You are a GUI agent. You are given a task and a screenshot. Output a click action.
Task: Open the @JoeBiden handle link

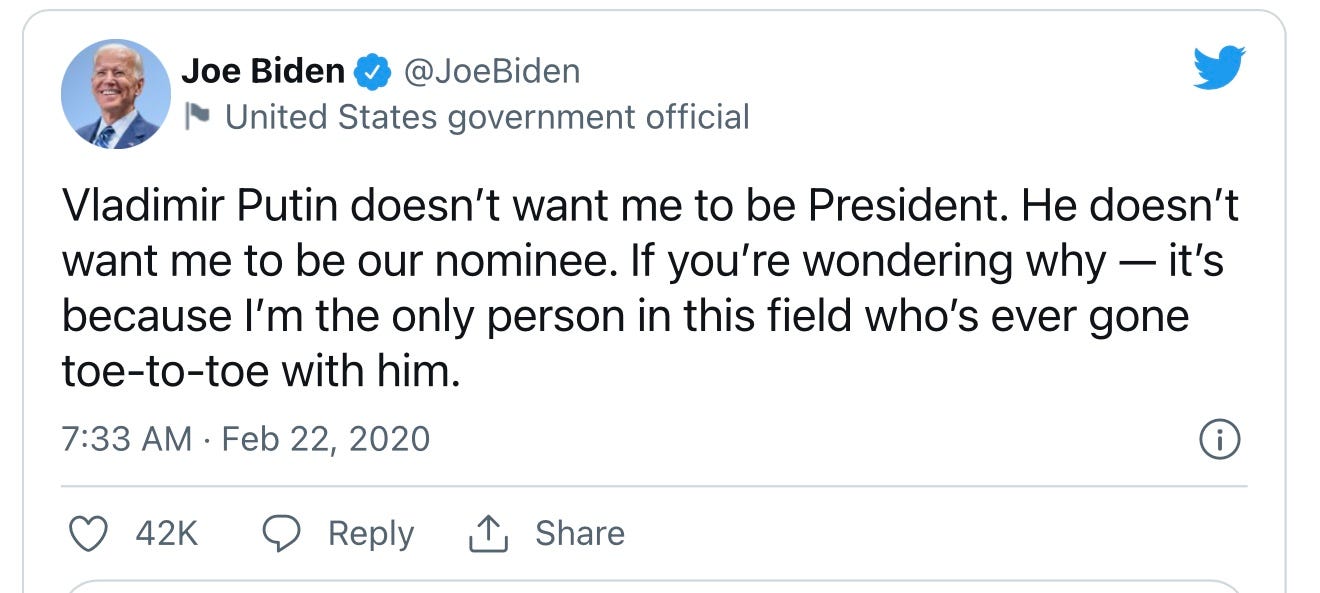[x=491, y=72]
